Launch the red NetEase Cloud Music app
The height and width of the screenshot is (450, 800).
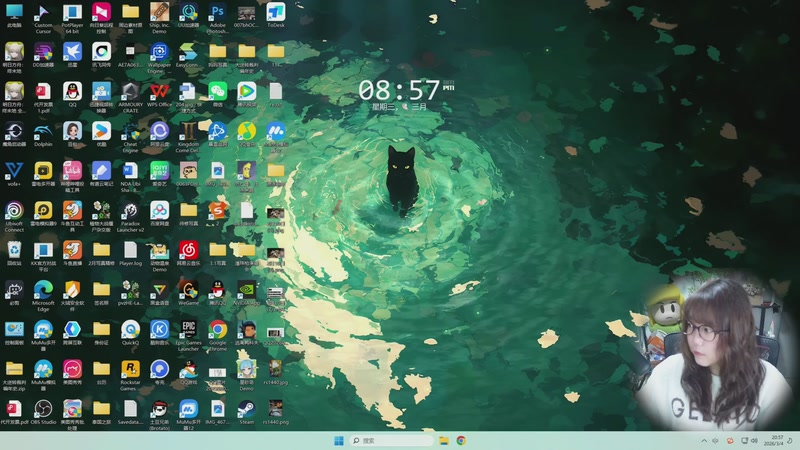[188, 254]
